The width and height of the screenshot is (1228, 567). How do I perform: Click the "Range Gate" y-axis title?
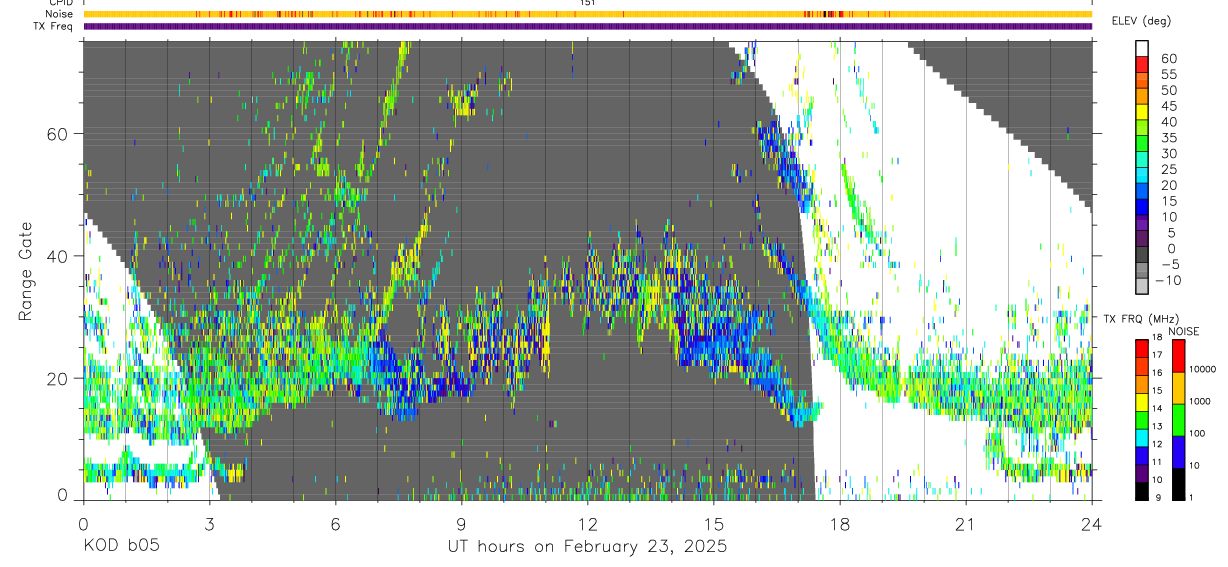pyautogui.click(x=27, y=272)
